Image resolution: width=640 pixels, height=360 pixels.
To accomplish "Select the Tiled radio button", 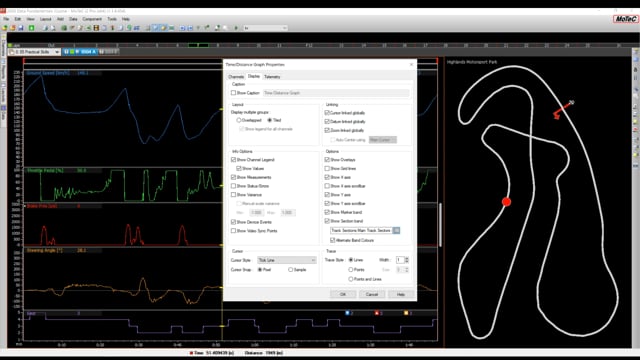I will [x=270, y=120].
